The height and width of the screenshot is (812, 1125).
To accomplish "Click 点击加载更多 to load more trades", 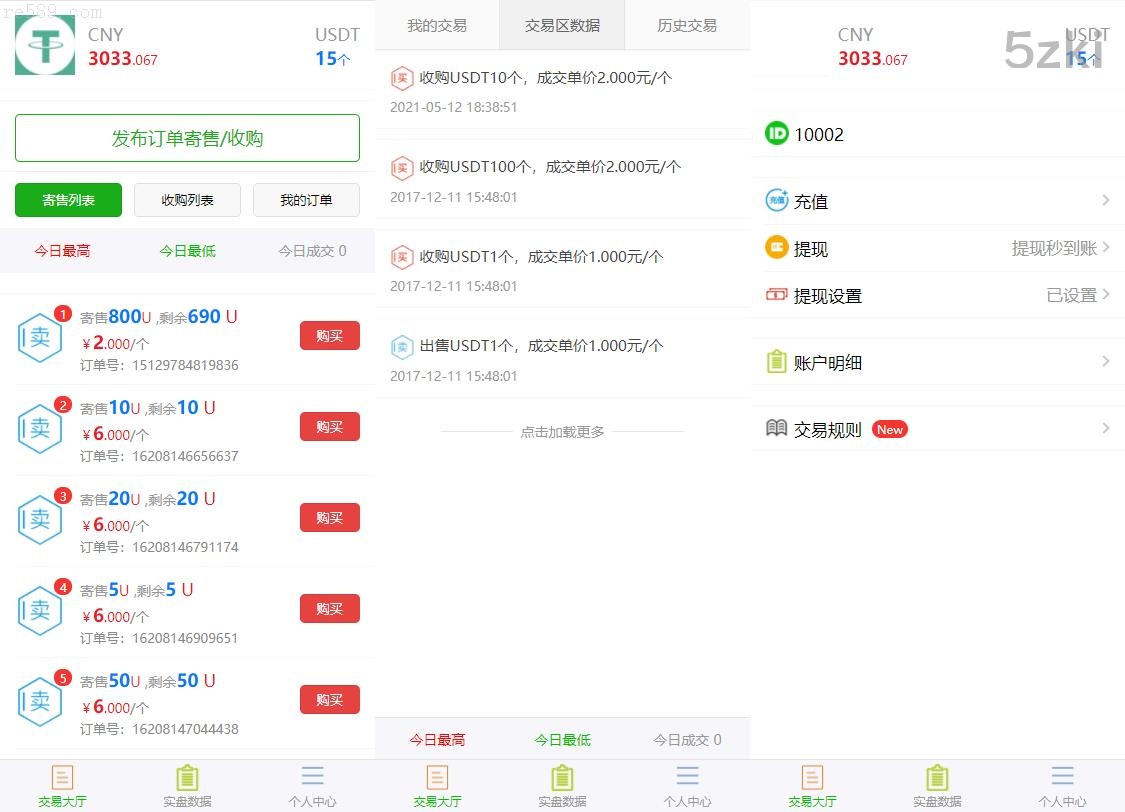I will (562, 432).
